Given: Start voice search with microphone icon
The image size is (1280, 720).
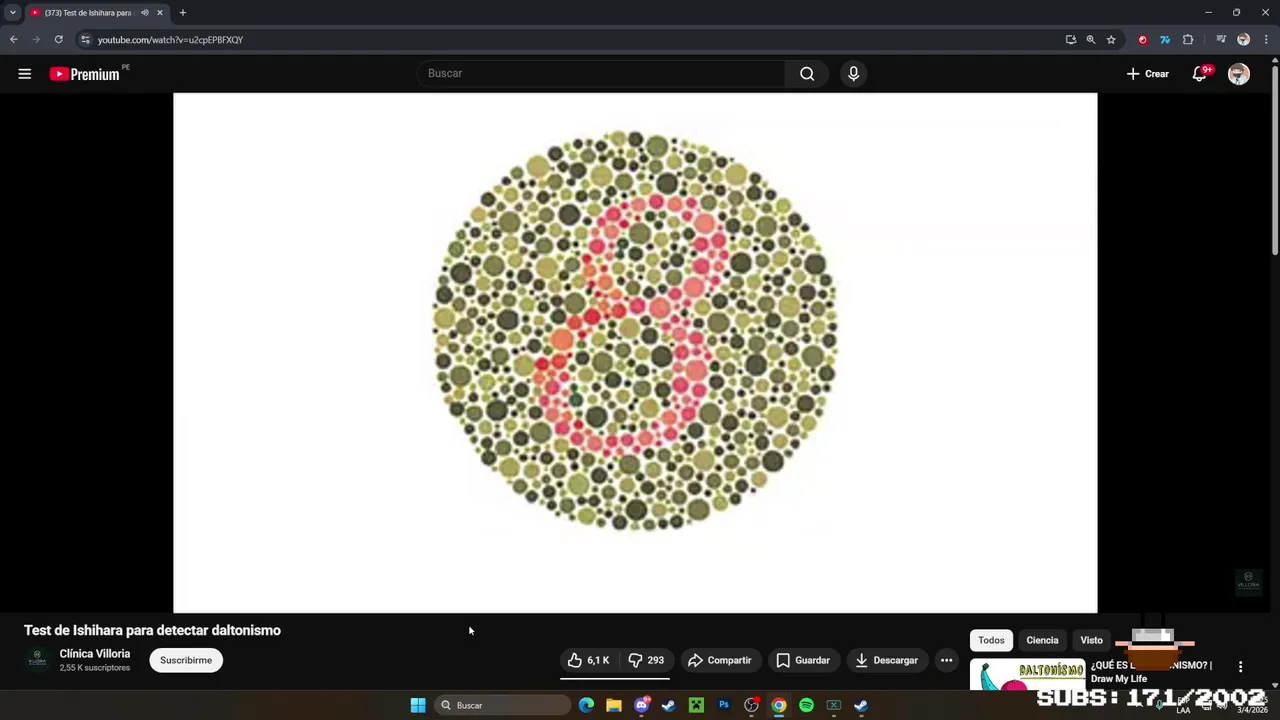Looking at the screenshot, I should pos(853,73).
